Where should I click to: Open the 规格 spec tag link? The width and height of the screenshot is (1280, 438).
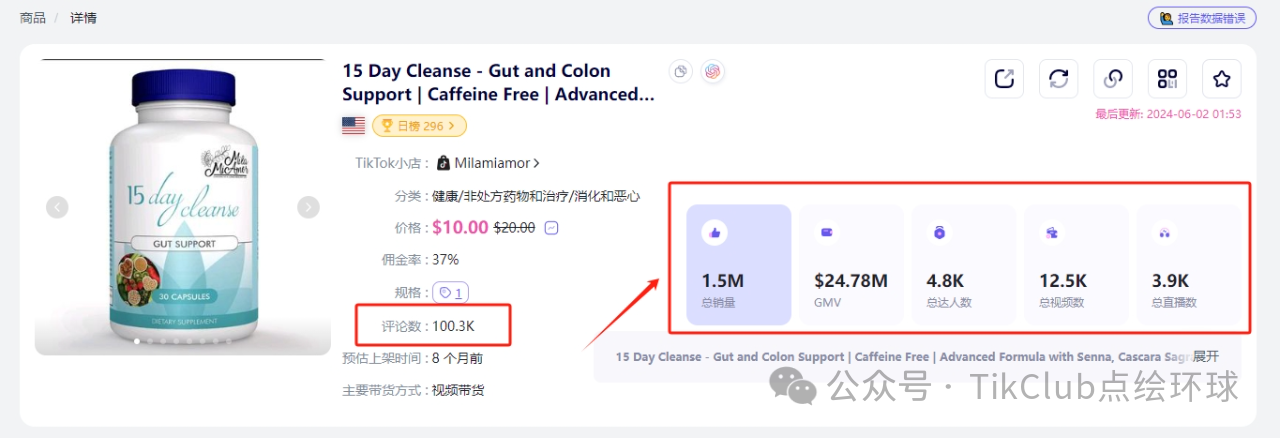[x=451, y=293]
